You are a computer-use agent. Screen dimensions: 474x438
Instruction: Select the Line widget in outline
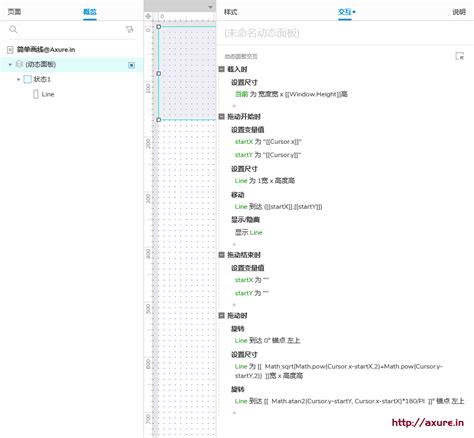click(72, 94)
